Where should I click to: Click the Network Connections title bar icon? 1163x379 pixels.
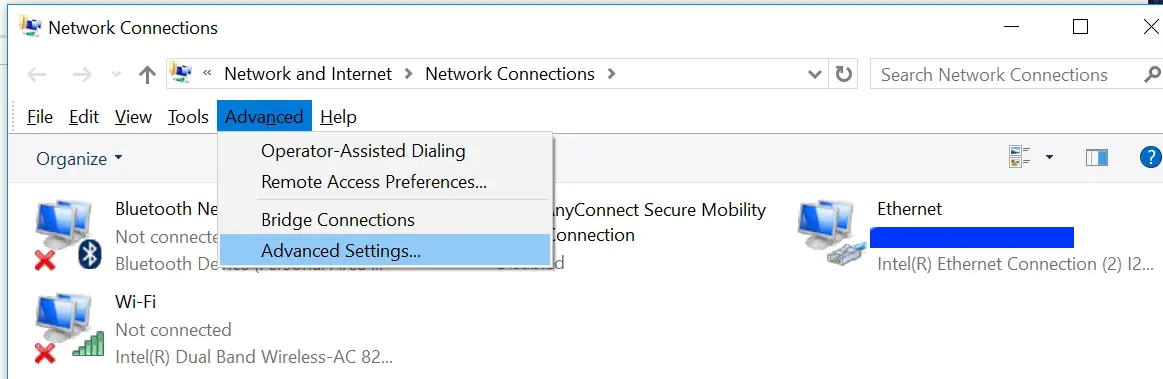(30, 27)
